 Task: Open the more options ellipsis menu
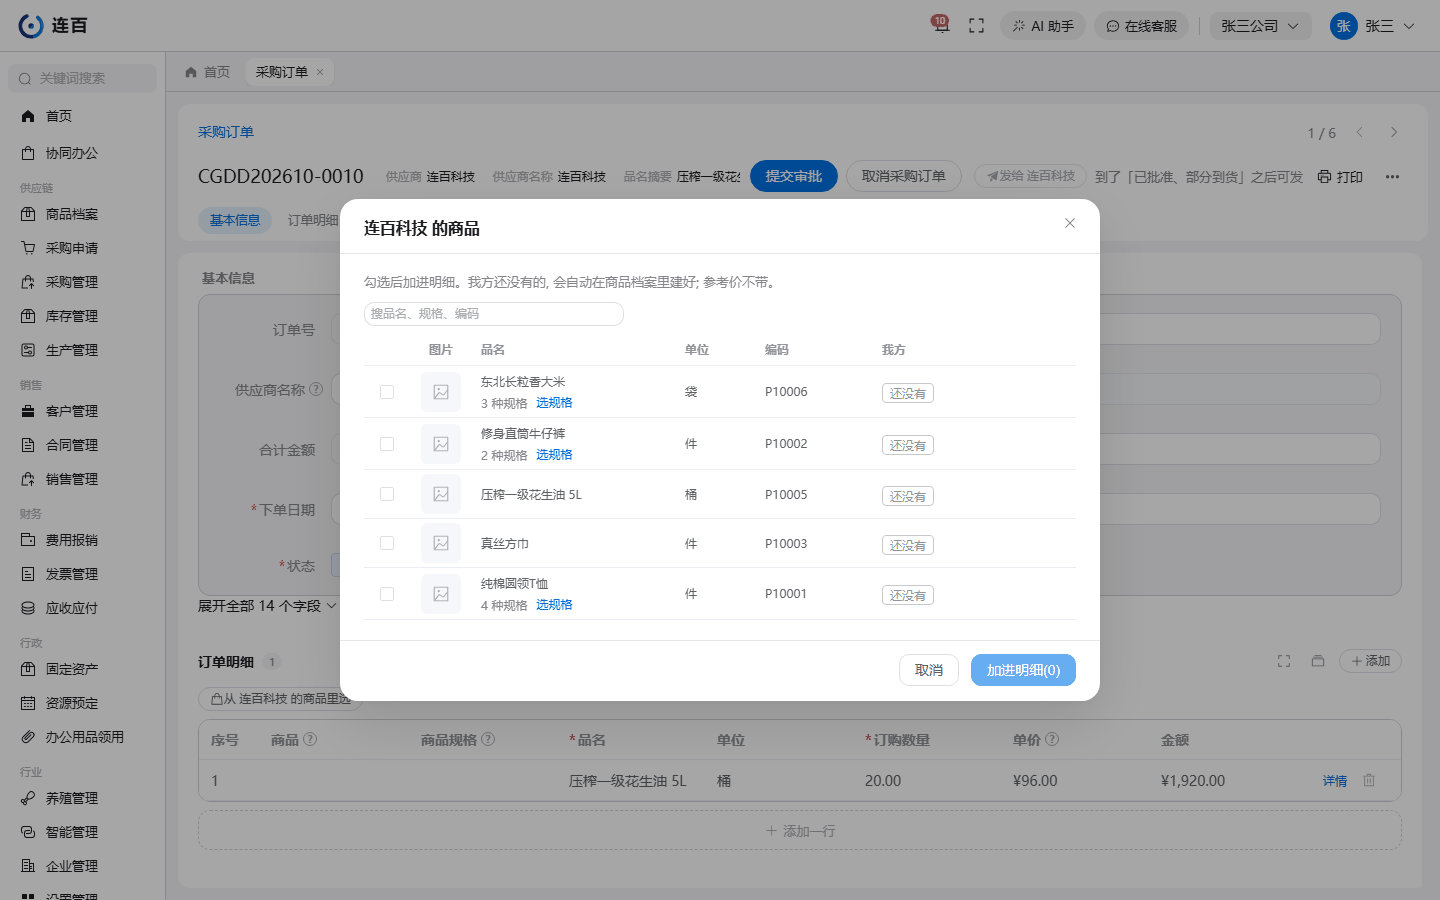click(1392, 176)
